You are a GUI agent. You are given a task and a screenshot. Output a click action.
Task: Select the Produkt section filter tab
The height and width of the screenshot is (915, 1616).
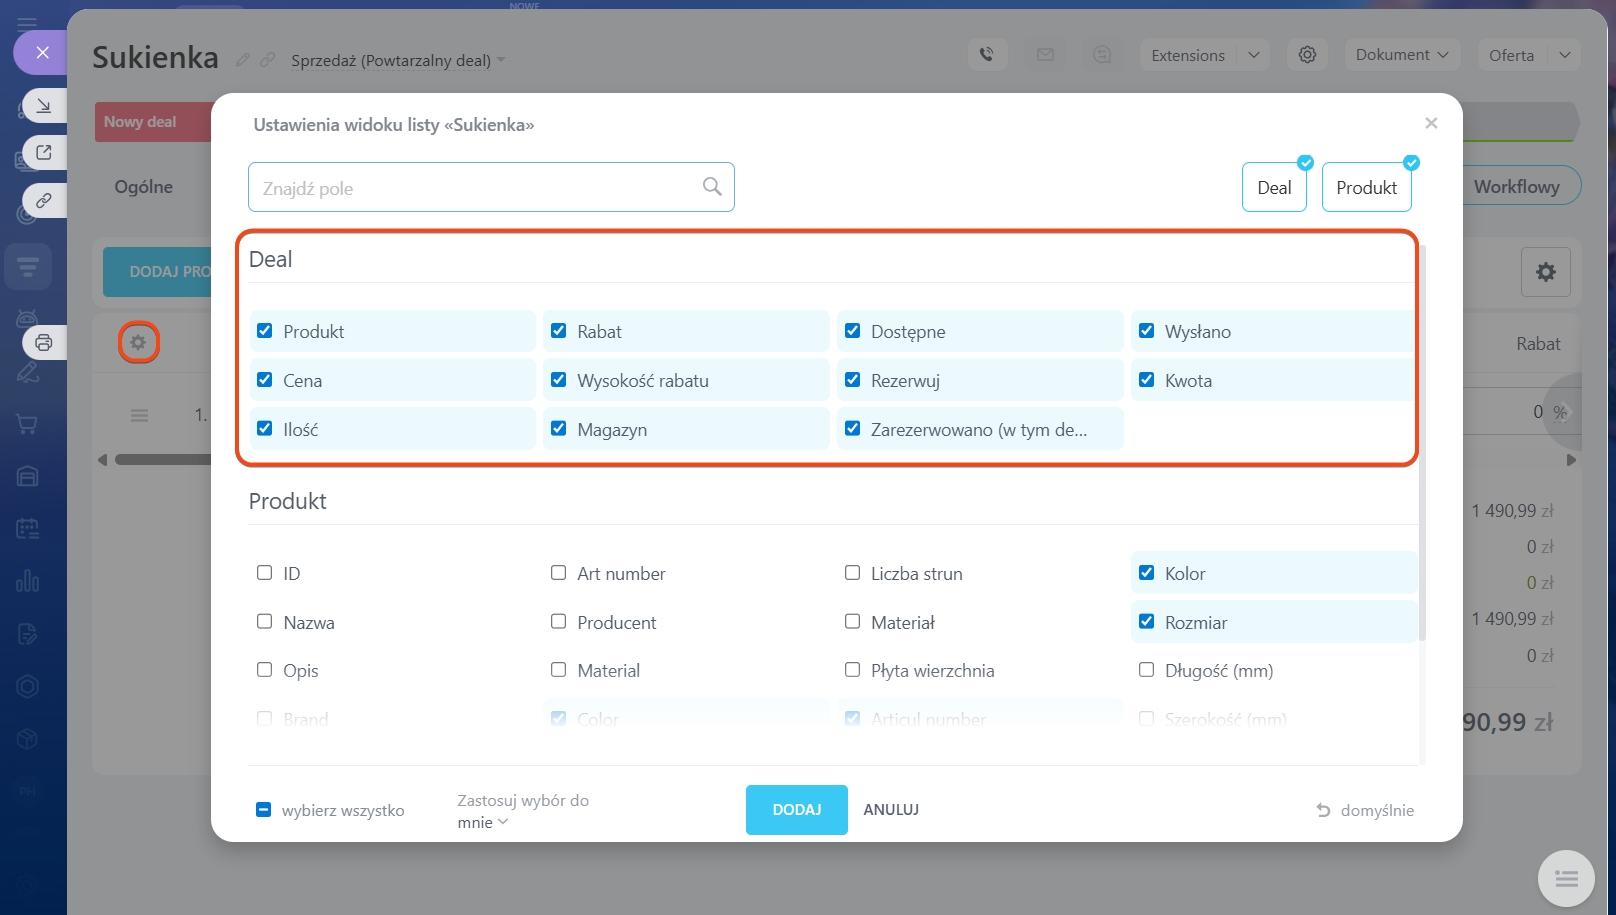point(1366,188)
